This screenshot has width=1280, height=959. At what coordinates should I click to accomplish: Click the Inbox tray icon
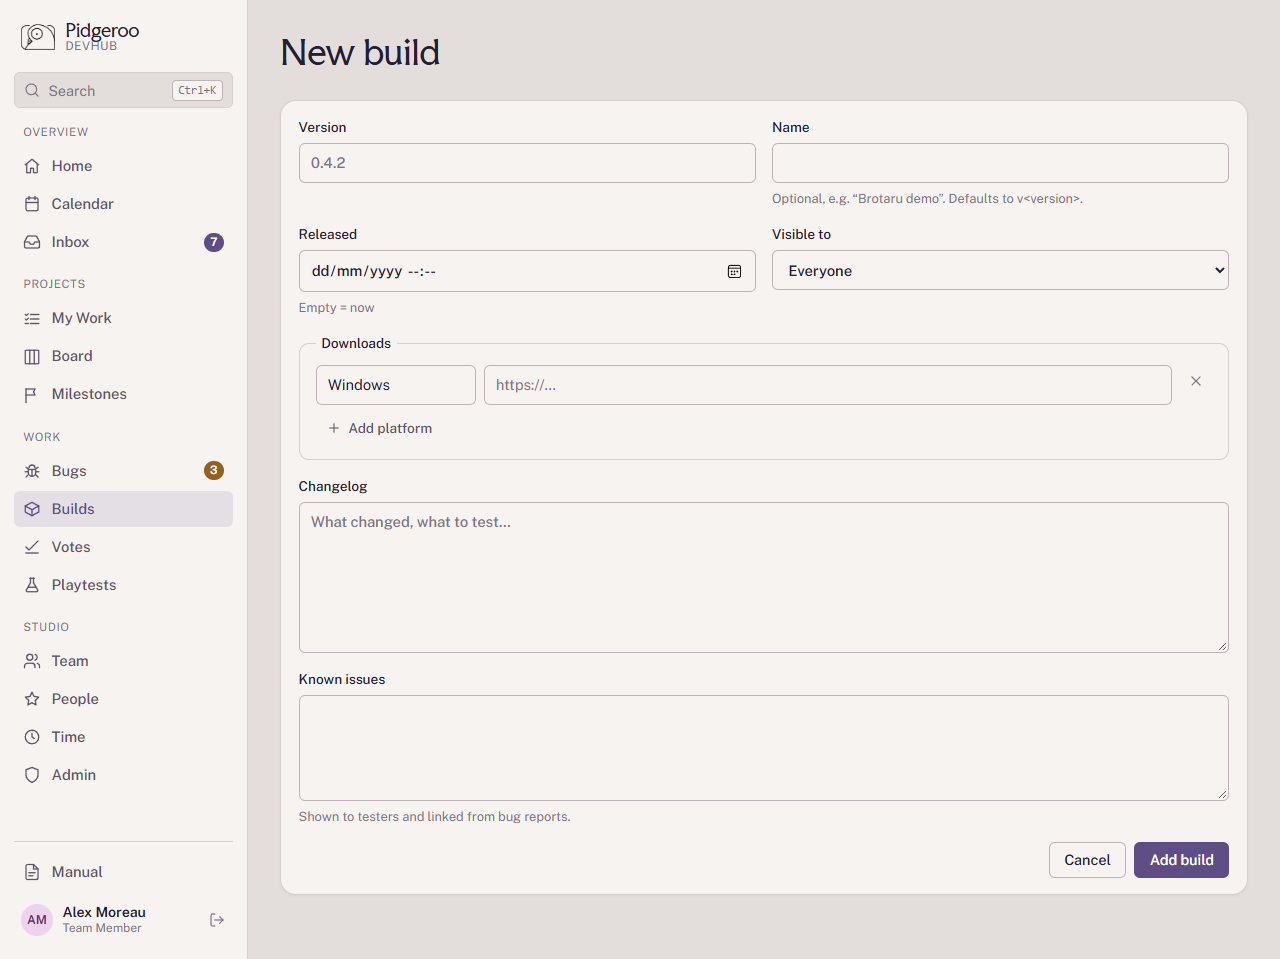tap(32, 242)
